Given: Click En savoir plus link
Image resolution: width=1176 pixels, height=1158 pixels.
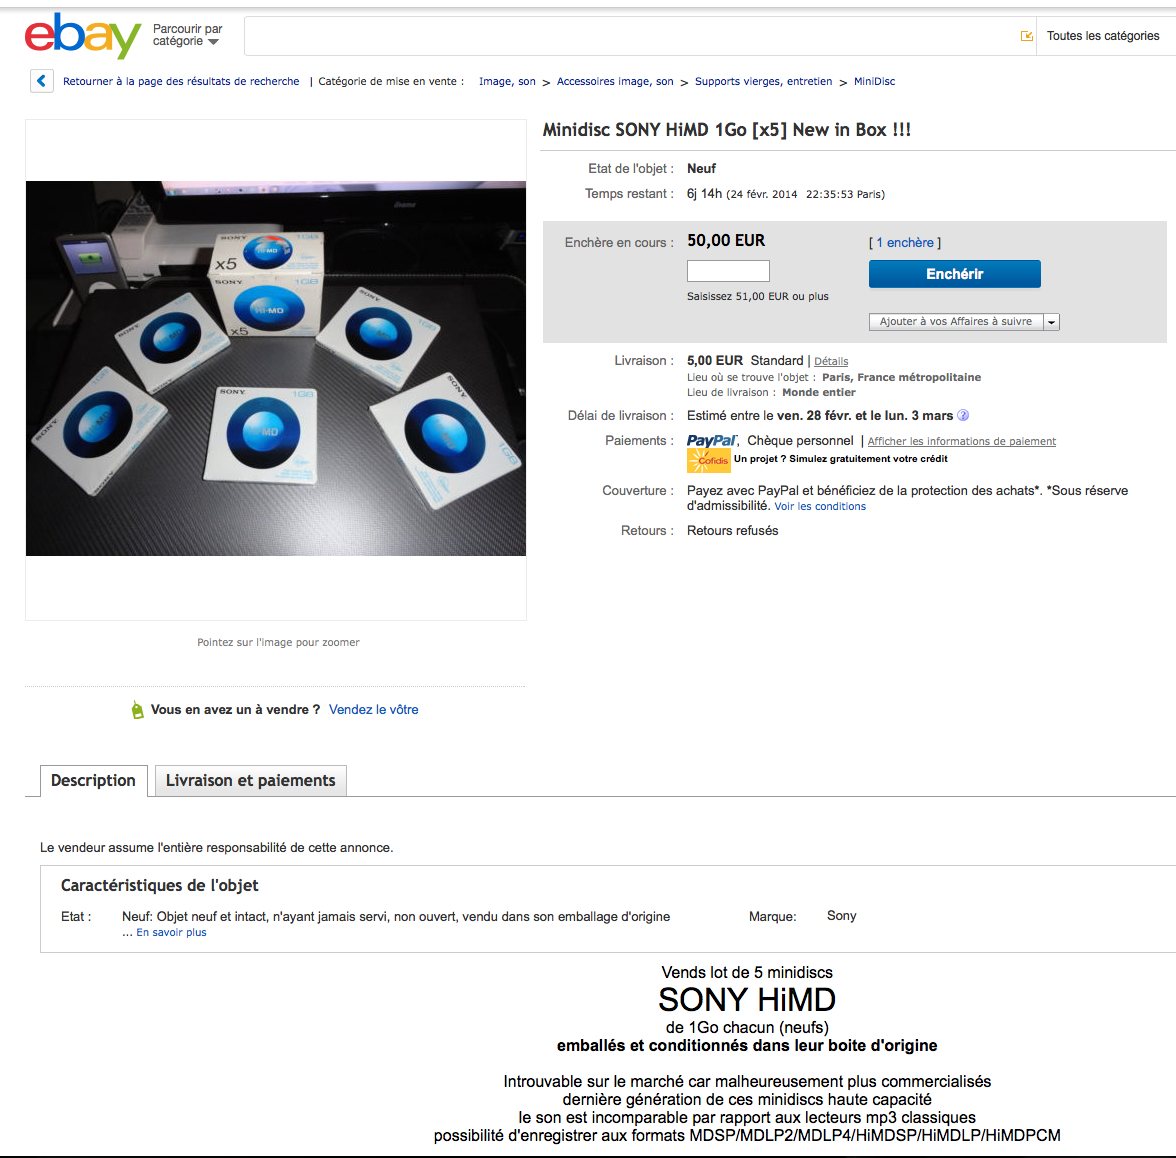Looking at the screenshot, I should 171,932.
